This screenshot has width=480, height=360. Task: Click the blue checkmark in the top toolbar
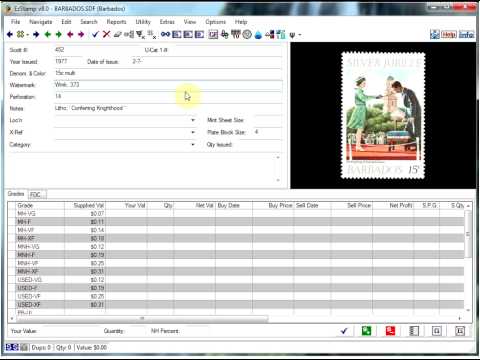coord(95,34)
